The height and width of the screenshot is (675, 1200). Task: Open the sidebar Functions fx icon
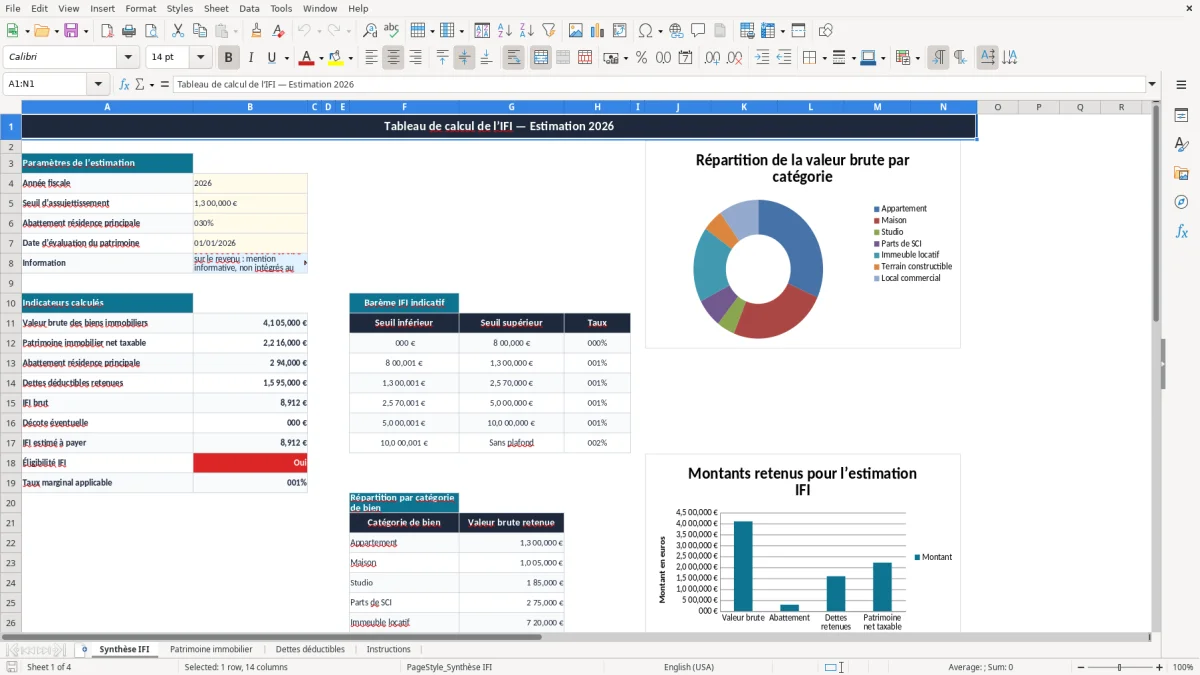(1181, 231)
